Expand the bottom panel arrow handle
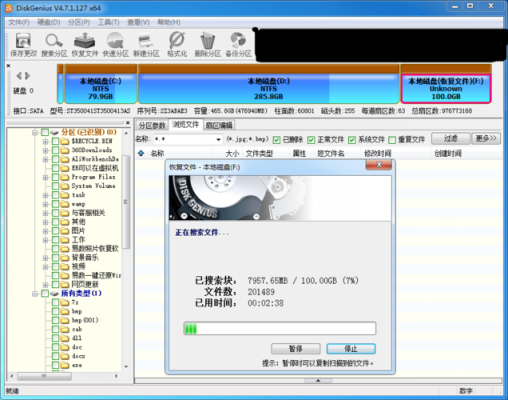Viewport: 508px width, 400px height. pos(318,380)
